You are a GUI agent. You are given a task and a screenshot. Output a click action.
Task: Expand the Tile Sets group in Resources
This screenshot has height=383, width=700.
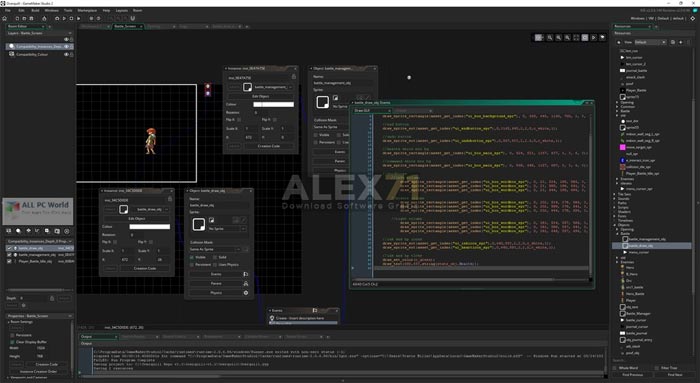[615, 194]
